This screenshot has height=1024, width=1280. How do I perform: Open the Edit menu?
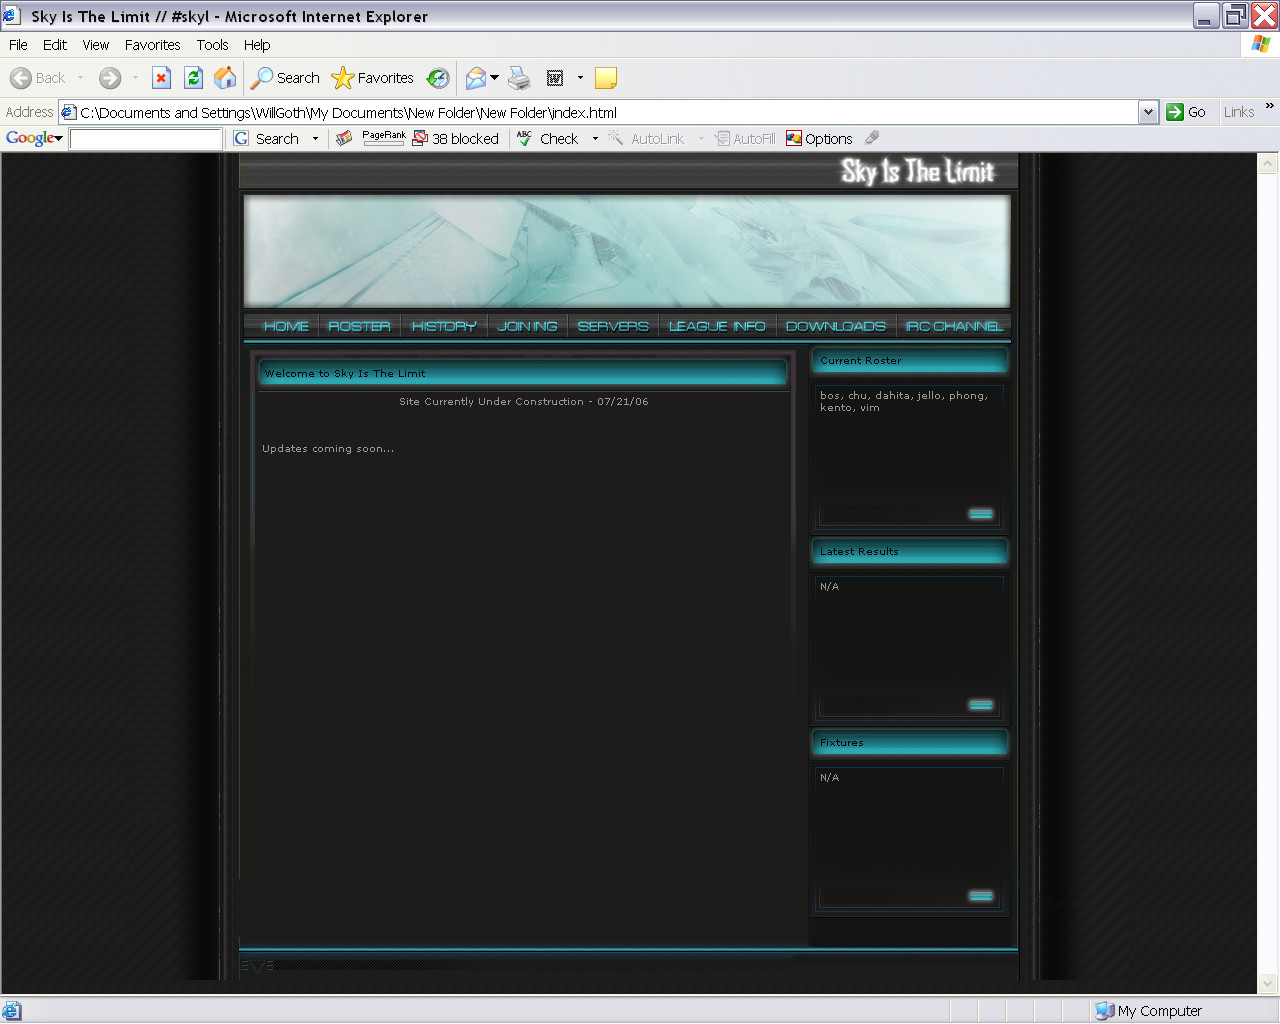click(x=55, y=45)
